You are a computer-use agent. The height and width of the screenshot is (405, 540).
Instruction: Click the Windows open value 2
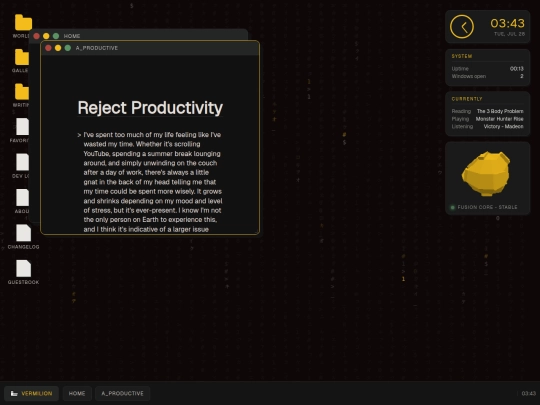tap(522, 76)
